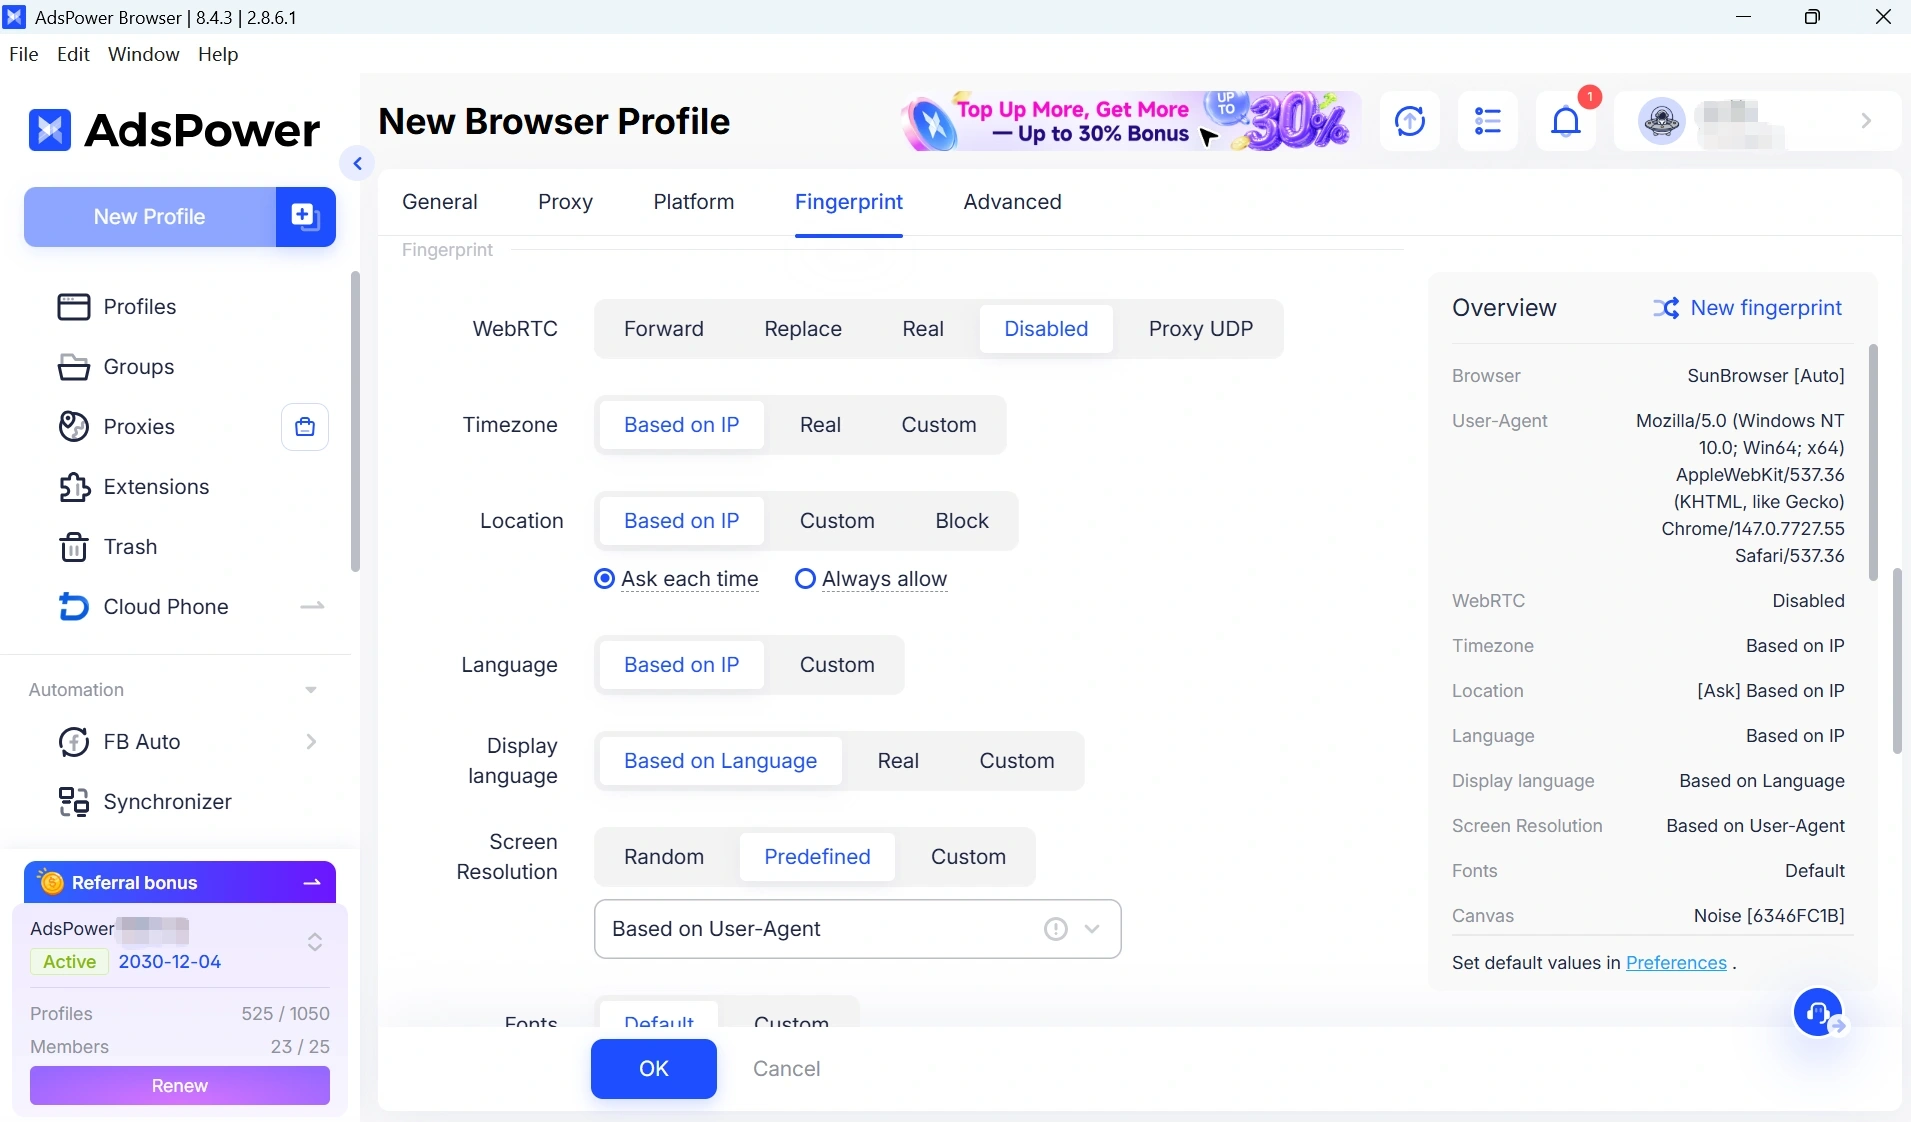Open the task list icon in header
This screenshot has height=1122, width=1911.
[x=1488, y=121]
